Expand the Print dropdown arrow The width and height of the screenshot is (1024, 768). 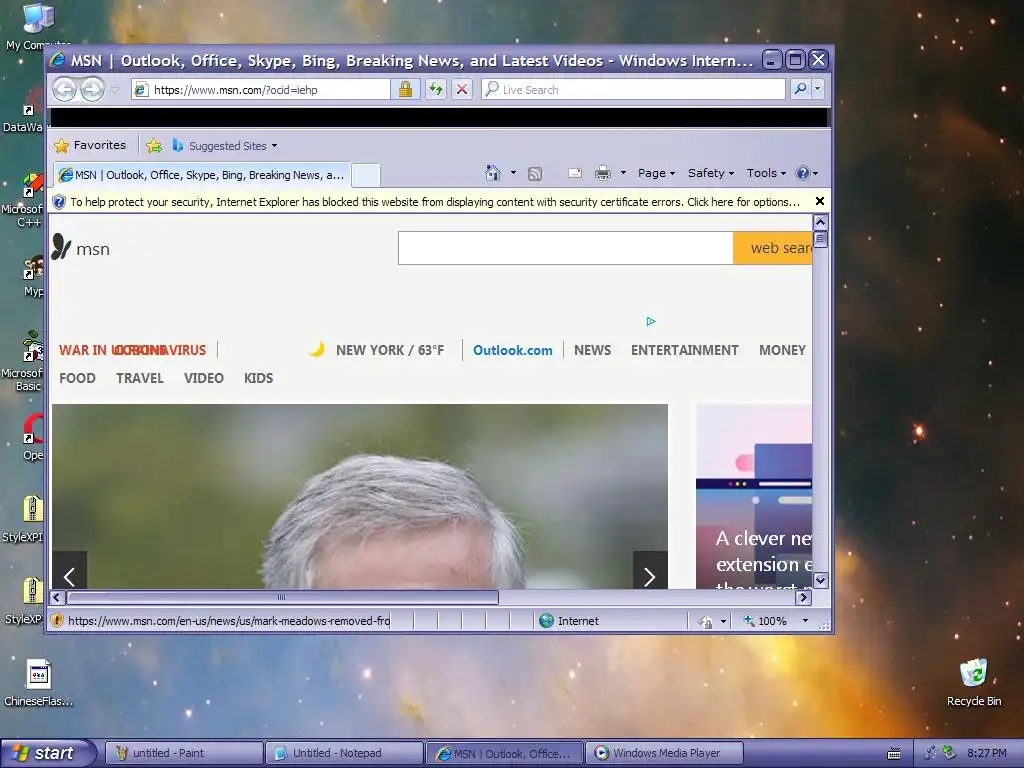[623, 173]
